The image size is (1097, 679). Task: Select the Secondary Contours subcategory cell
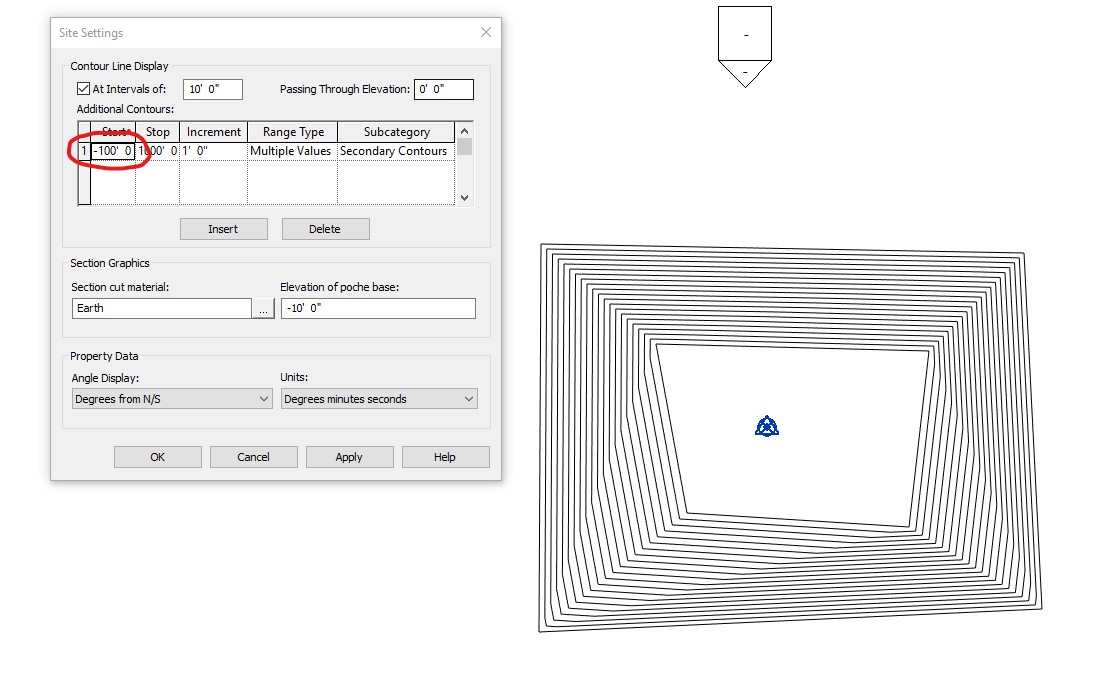click(396, 151)
